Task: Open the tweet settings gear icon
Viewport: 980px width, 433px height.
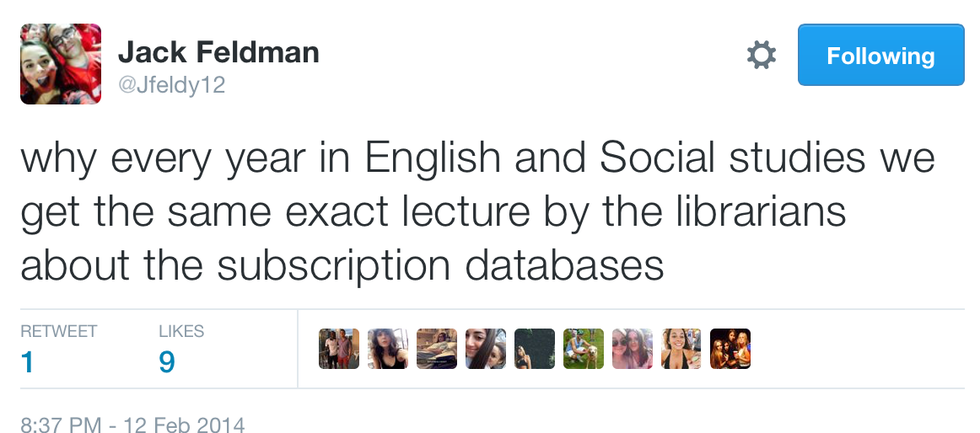Action: click(762, 55)
